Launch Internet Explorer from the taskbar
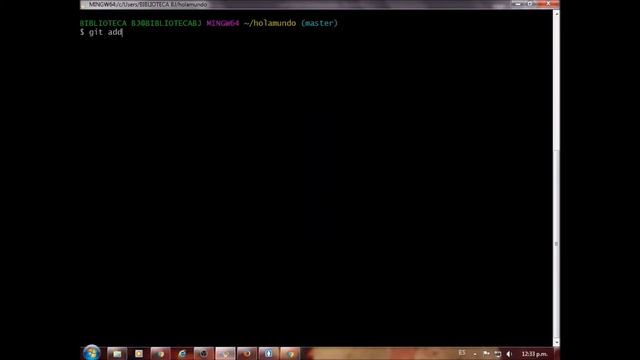640x360 pixels. tap(182, 353)
